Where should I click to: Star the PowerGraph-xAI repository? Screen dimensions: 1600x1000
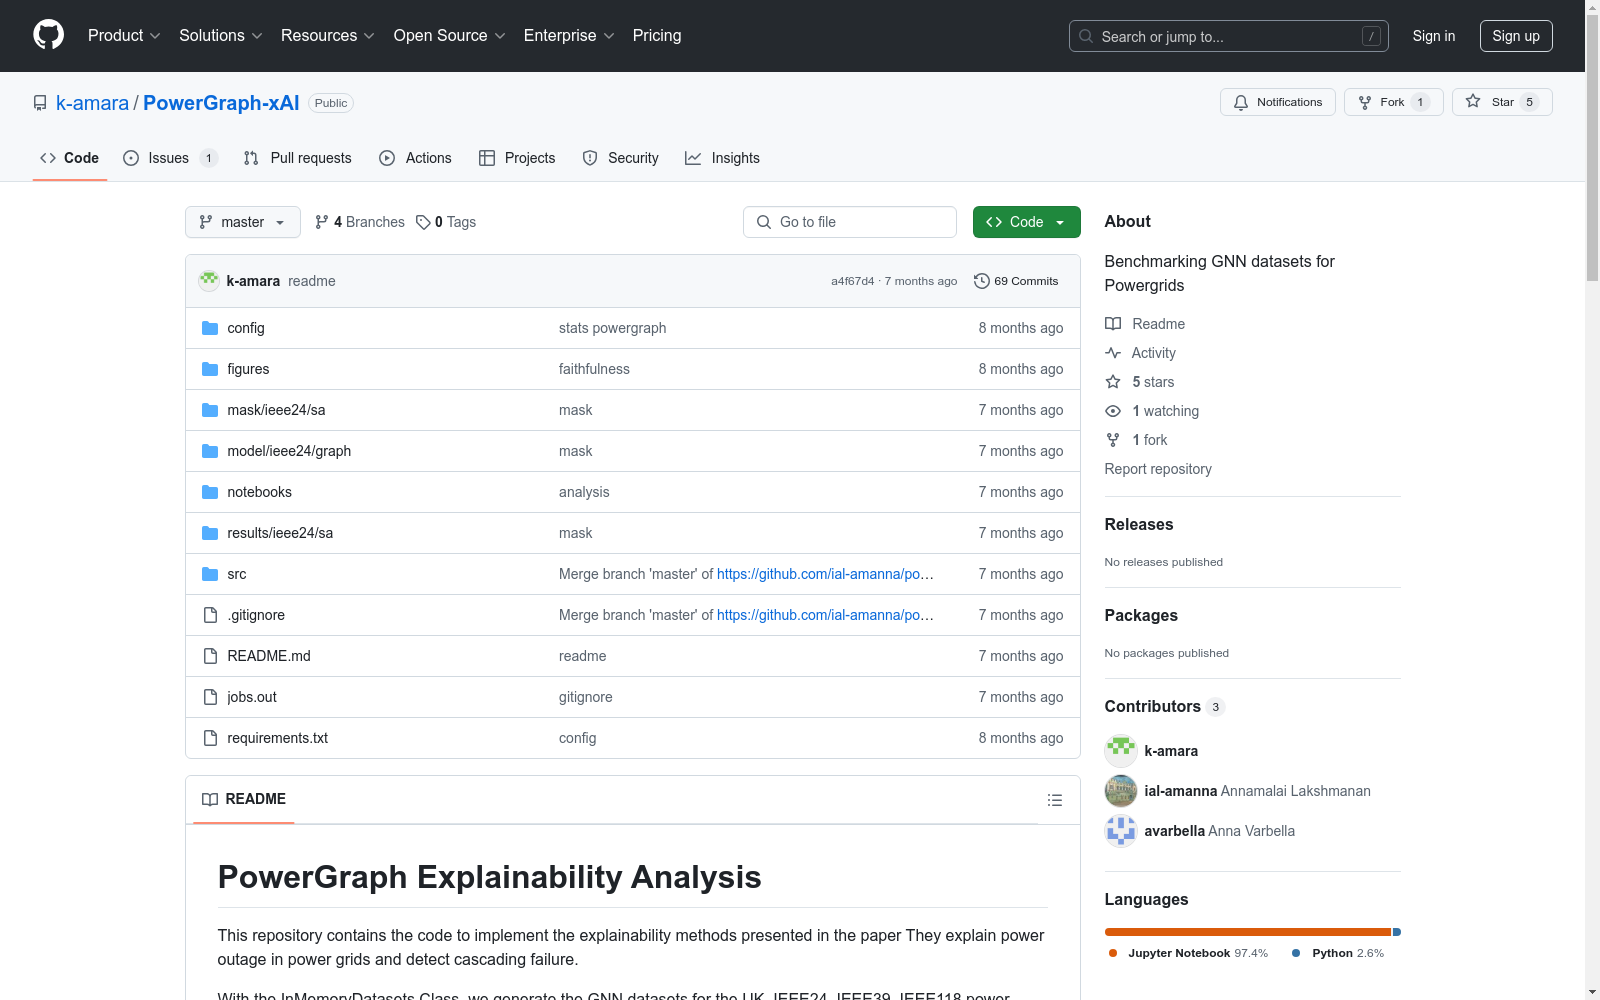pos(1501,102)
